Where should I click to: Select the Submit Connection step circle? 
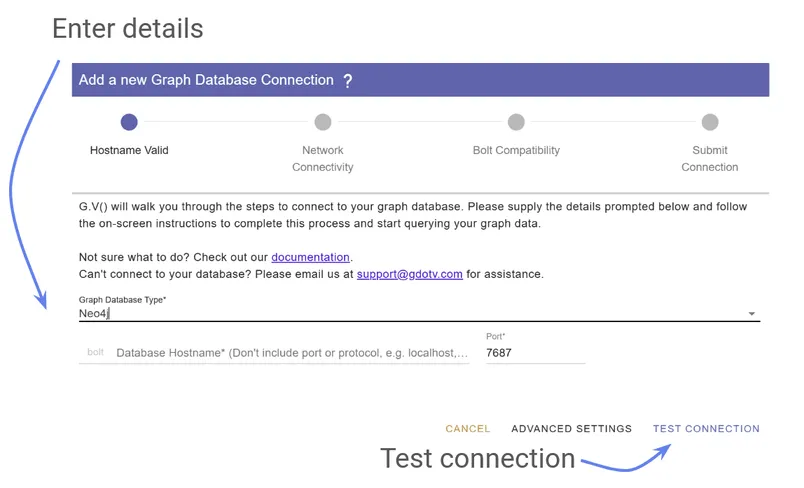tap(710, 122)
